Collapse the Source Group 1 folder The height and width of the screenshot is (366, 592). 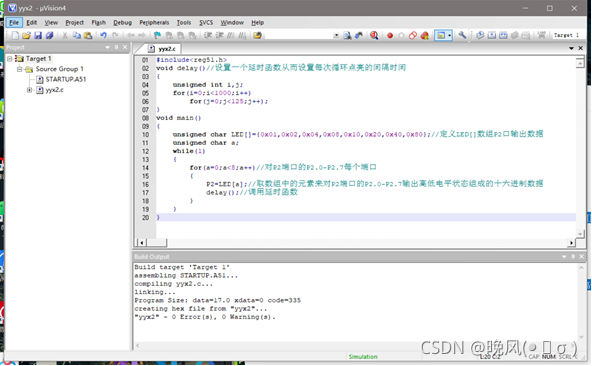[x=19, y=69]
